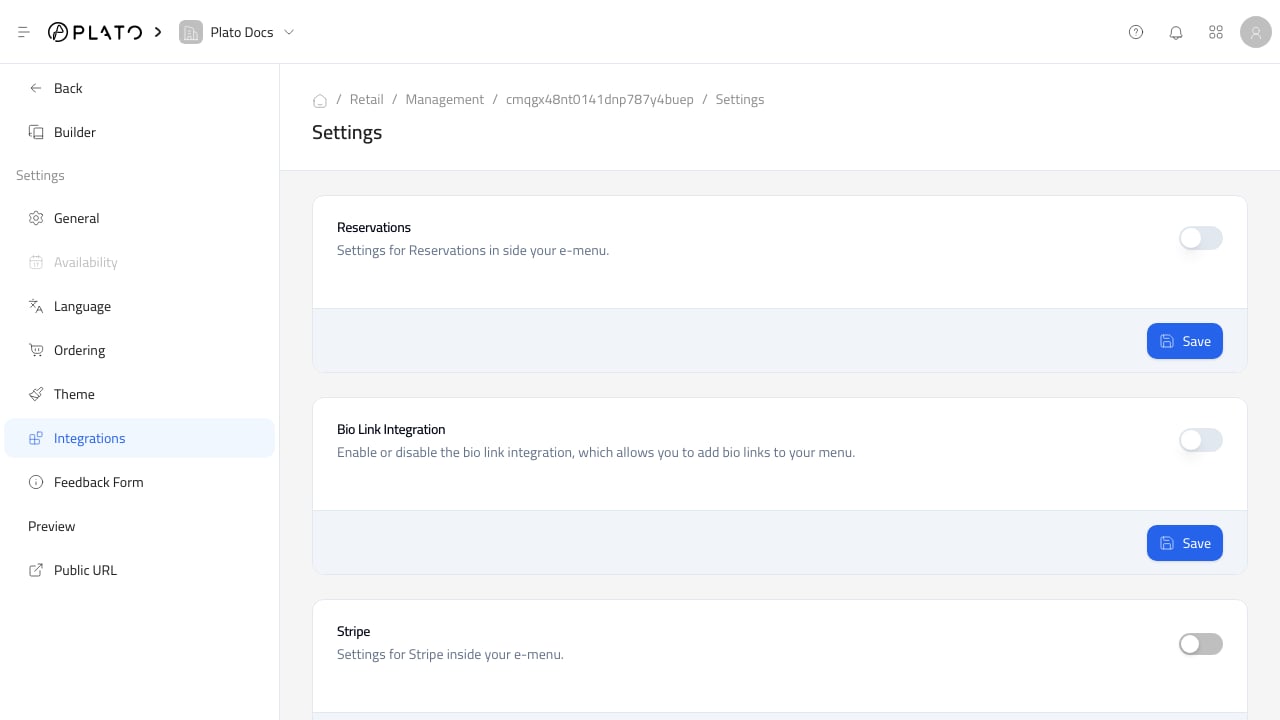This screenshot has height=720, width=1280.
Task: Click the Plato Docs organization icon
Action: 190,32
